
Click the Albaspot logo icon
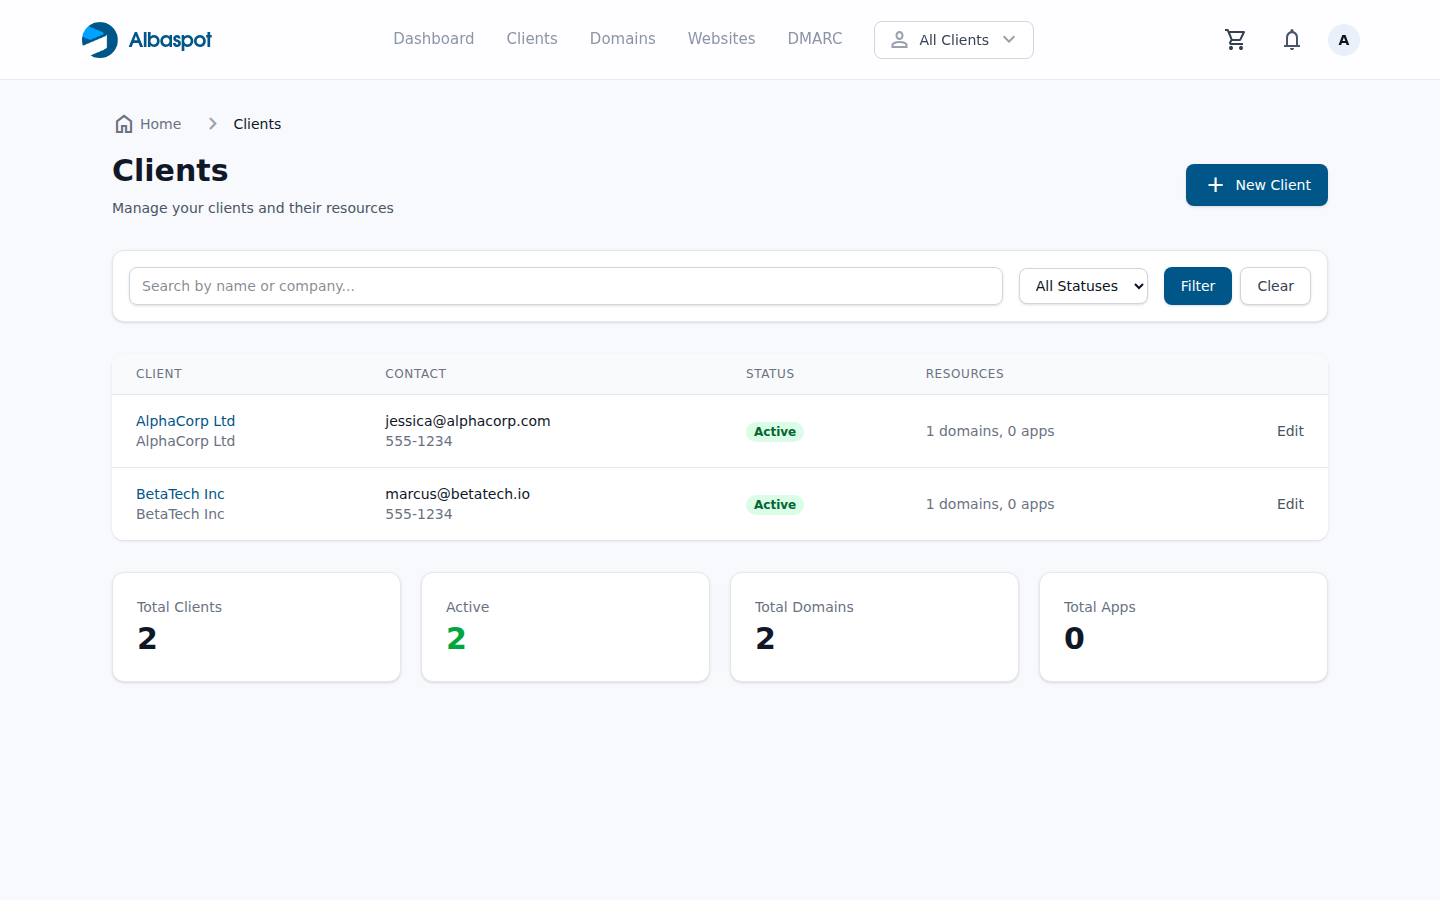click(x=100, y=40)
